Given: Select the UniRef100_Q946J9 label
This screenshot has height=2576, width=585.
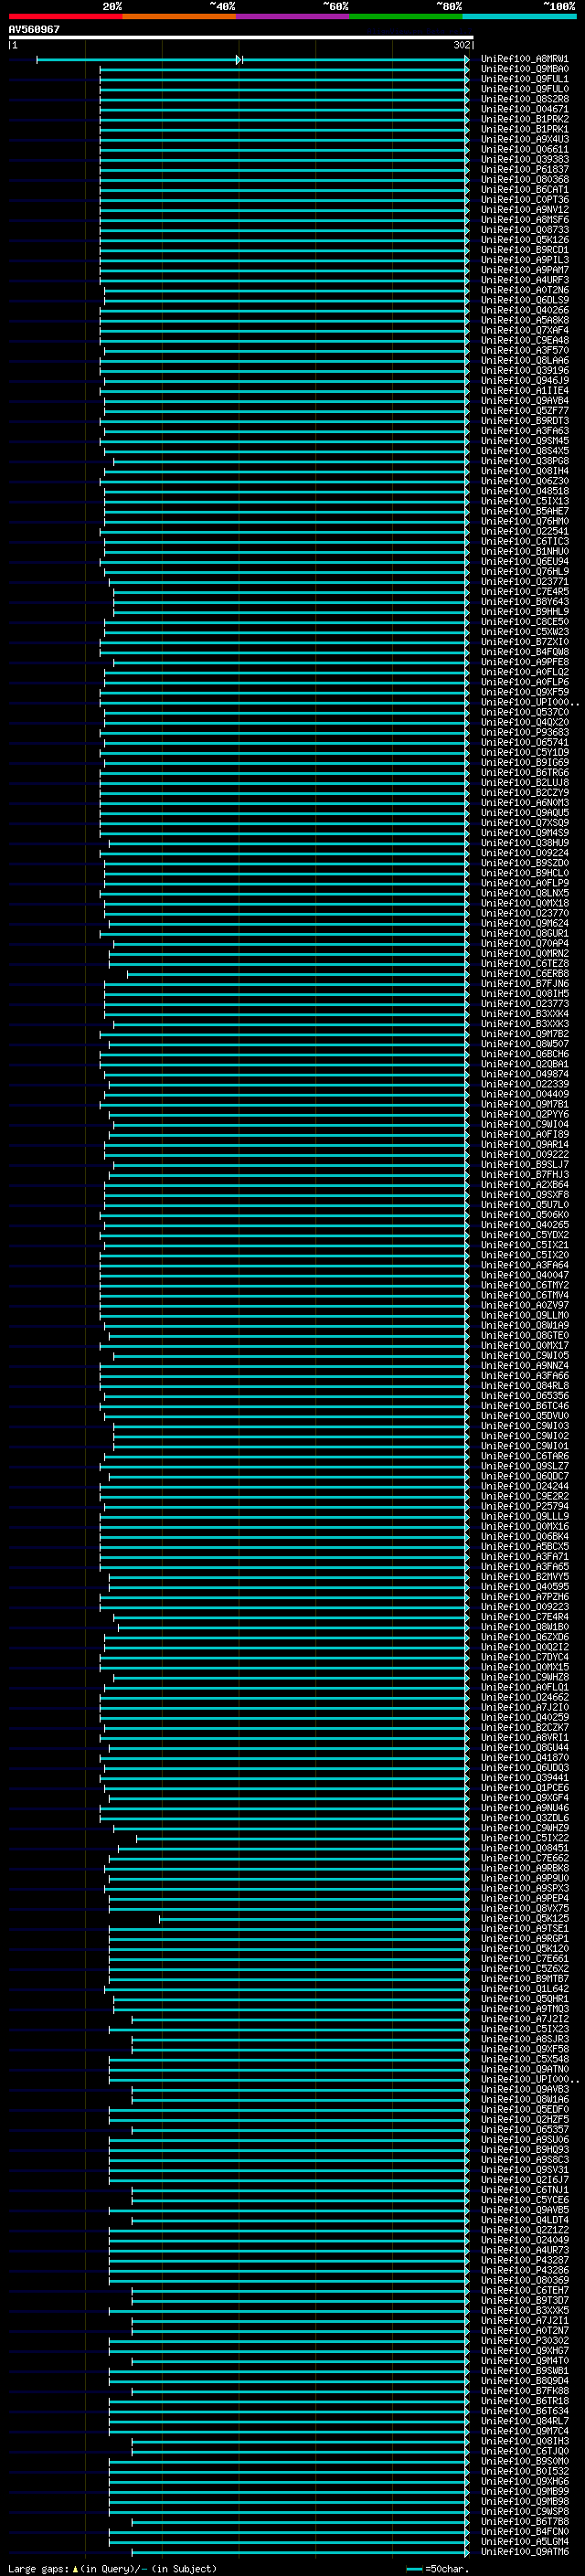Looking at the screenshot, I should click(524, 380).
